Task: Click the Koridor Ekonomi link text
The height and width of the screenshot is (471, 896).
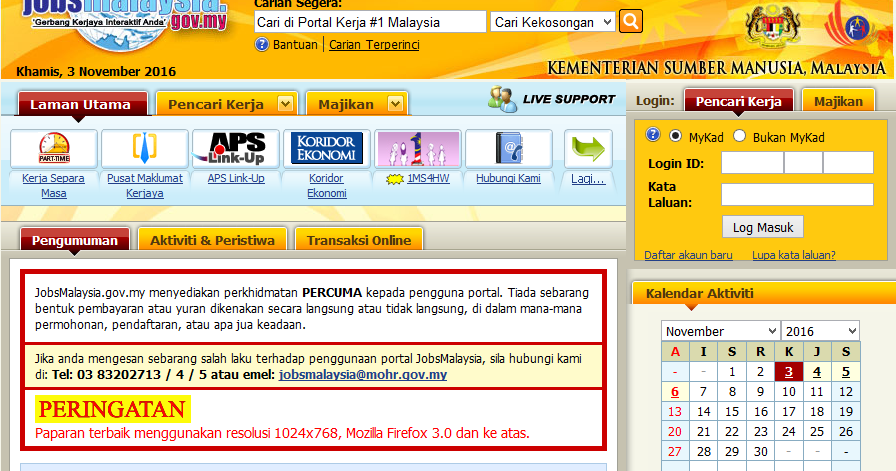Action: click(326, 186)
